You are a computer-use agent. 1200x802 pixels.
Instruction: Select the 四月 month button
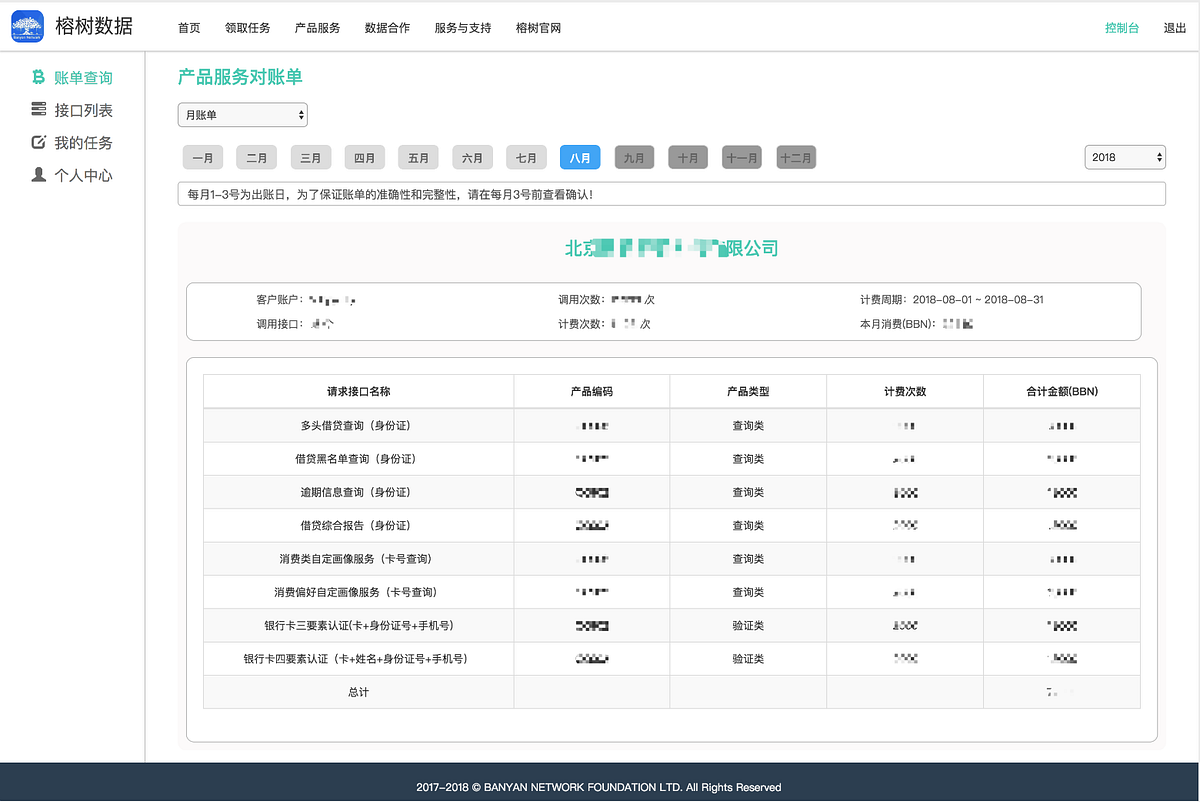[365, 157]
